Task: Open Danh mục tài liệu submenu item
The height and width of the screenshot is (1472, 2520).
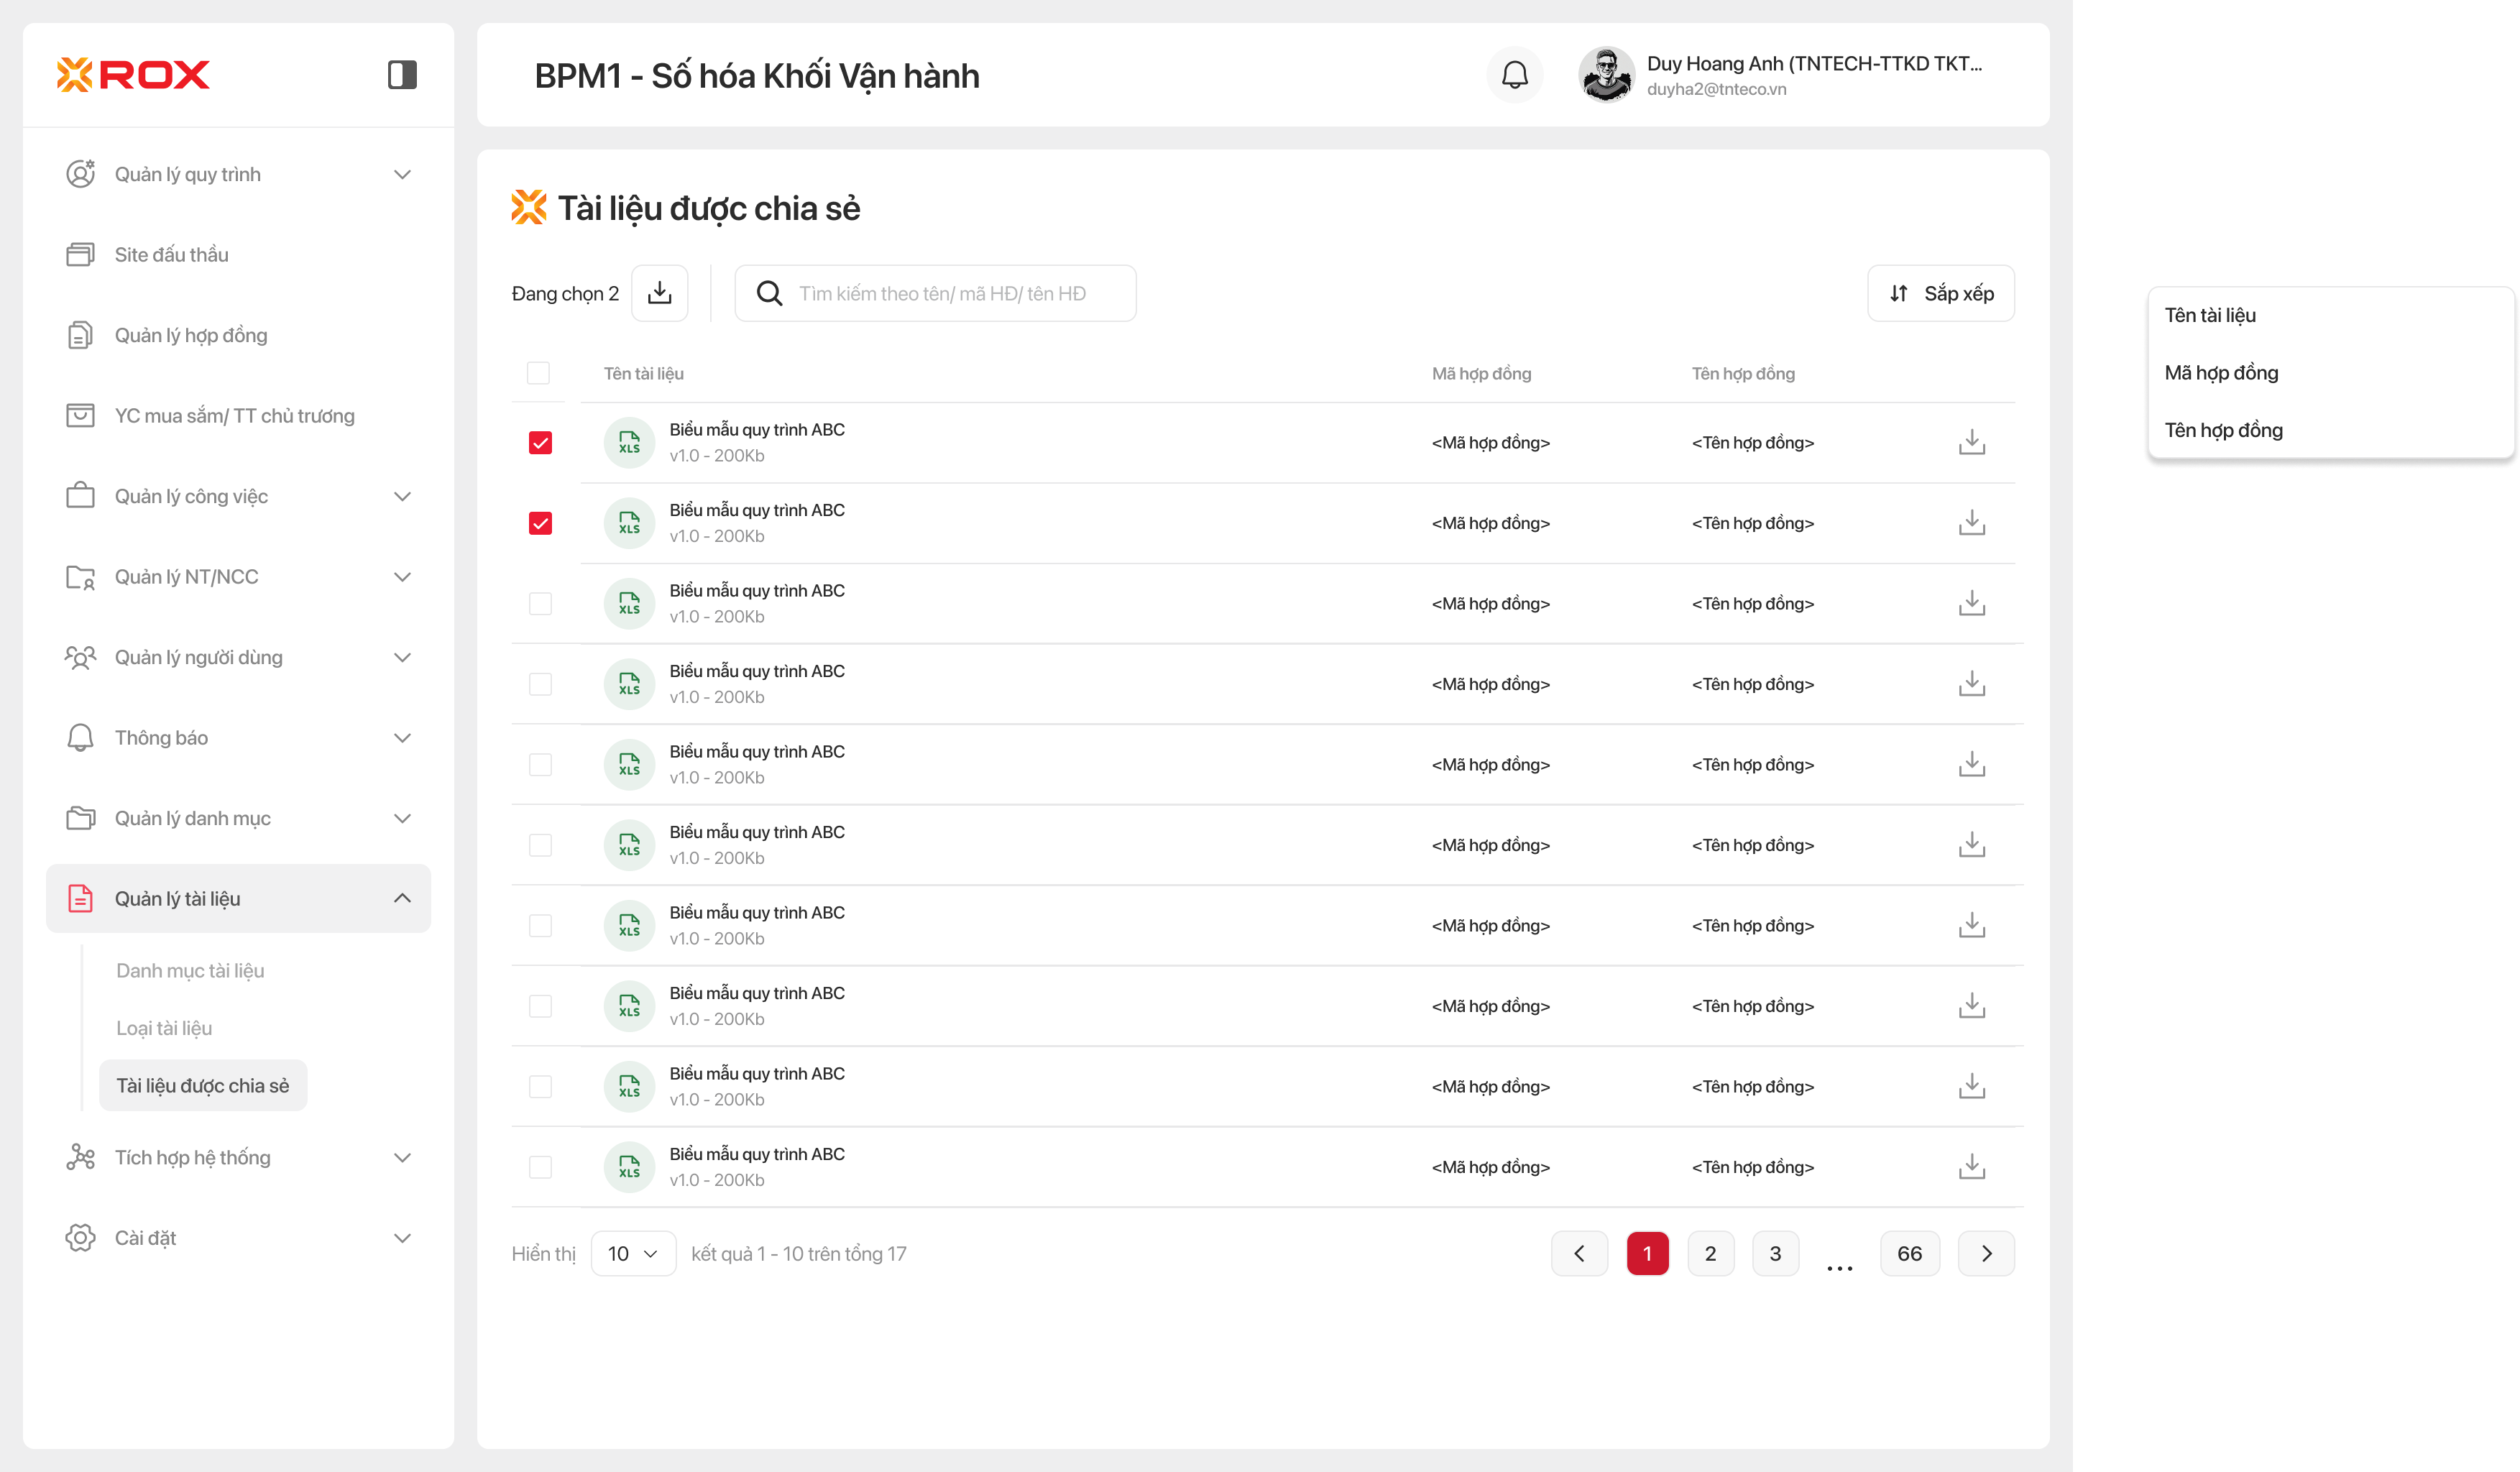Action: pos(190,970)
